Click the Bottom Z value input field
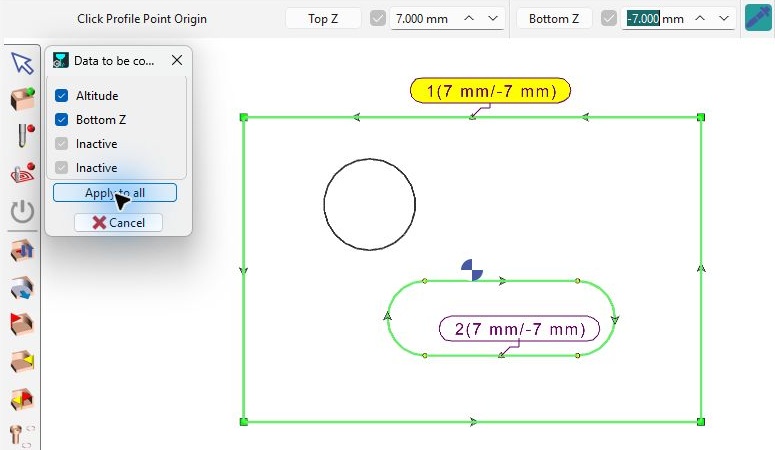This screenshot has width=775, height=450. pyautogui.click(x=655, y=19)
